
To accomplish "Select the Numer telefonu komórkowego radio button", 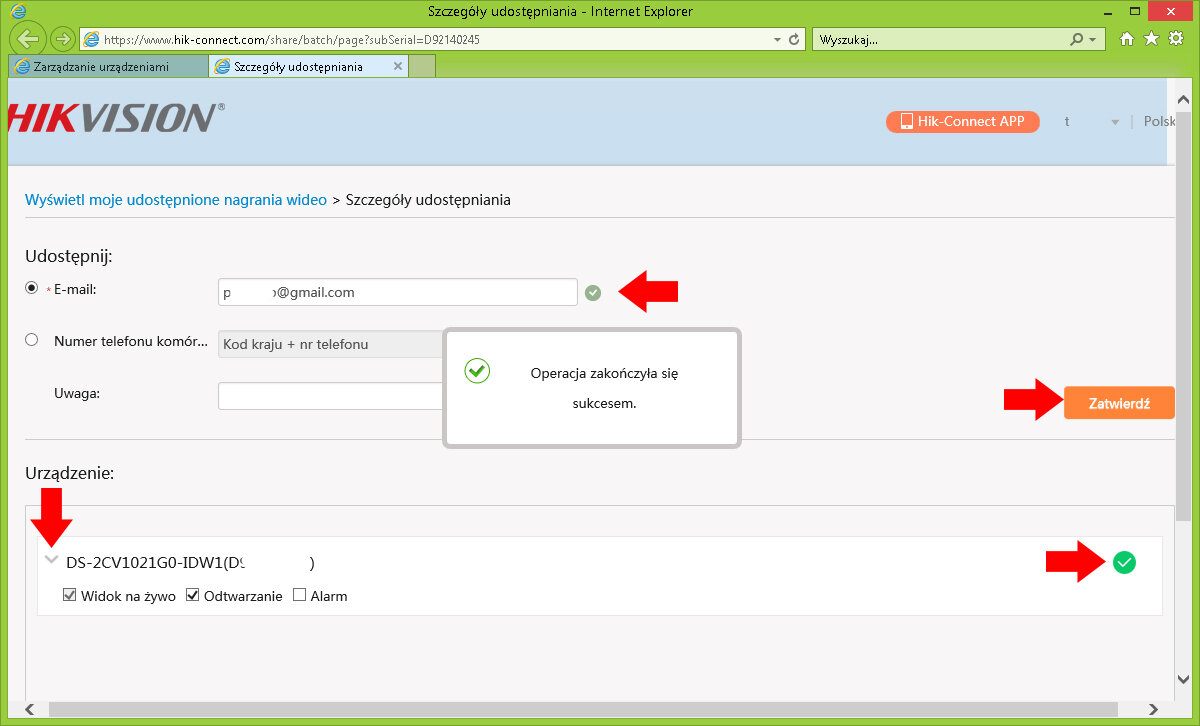I will click(32, 340).
